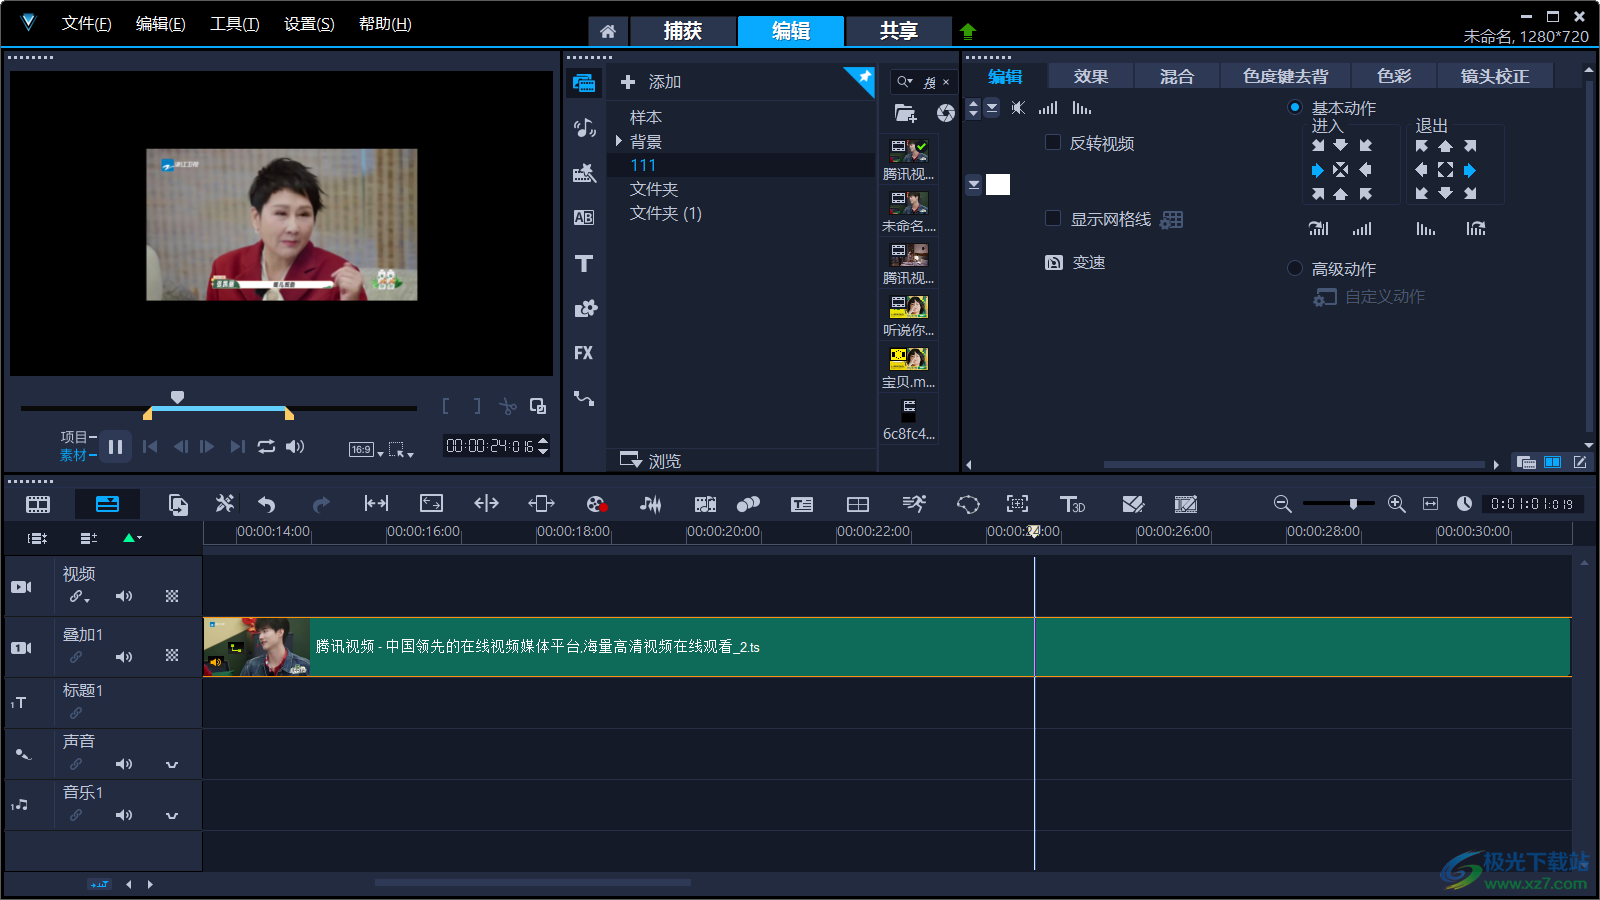1600x900 pixels.
Task: Mute the 叠加1 track speaker
Action: pyautogui.click(x=124, y=657)
